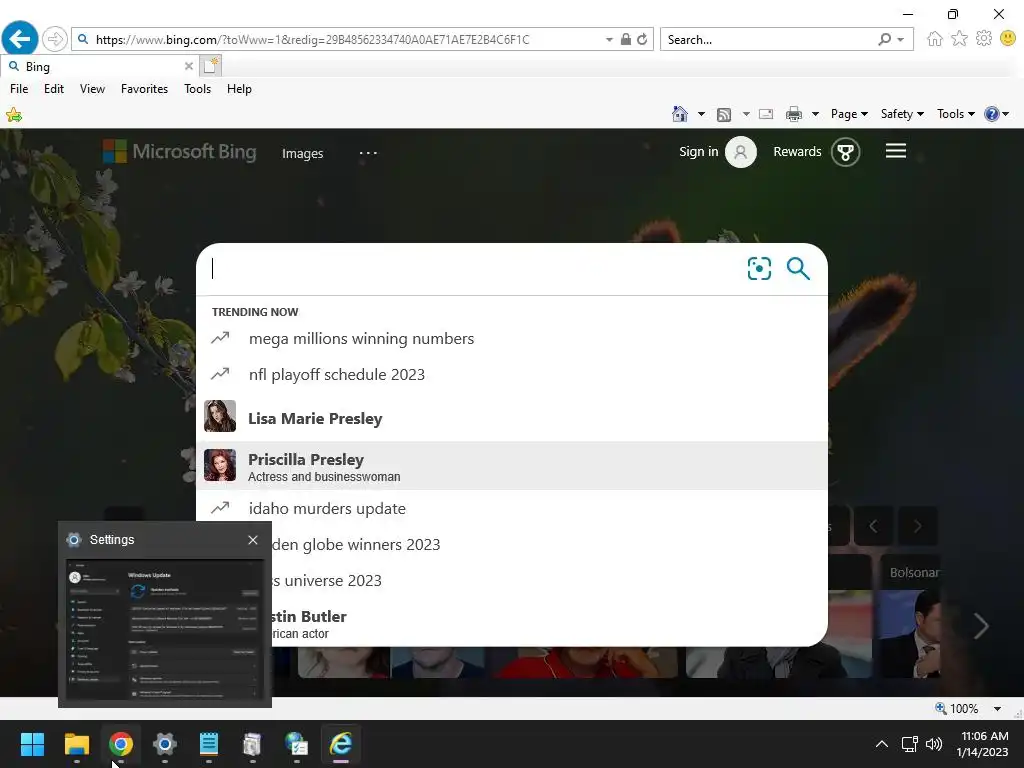Select suggestion mega millions winning numbers

click(512, 338)
